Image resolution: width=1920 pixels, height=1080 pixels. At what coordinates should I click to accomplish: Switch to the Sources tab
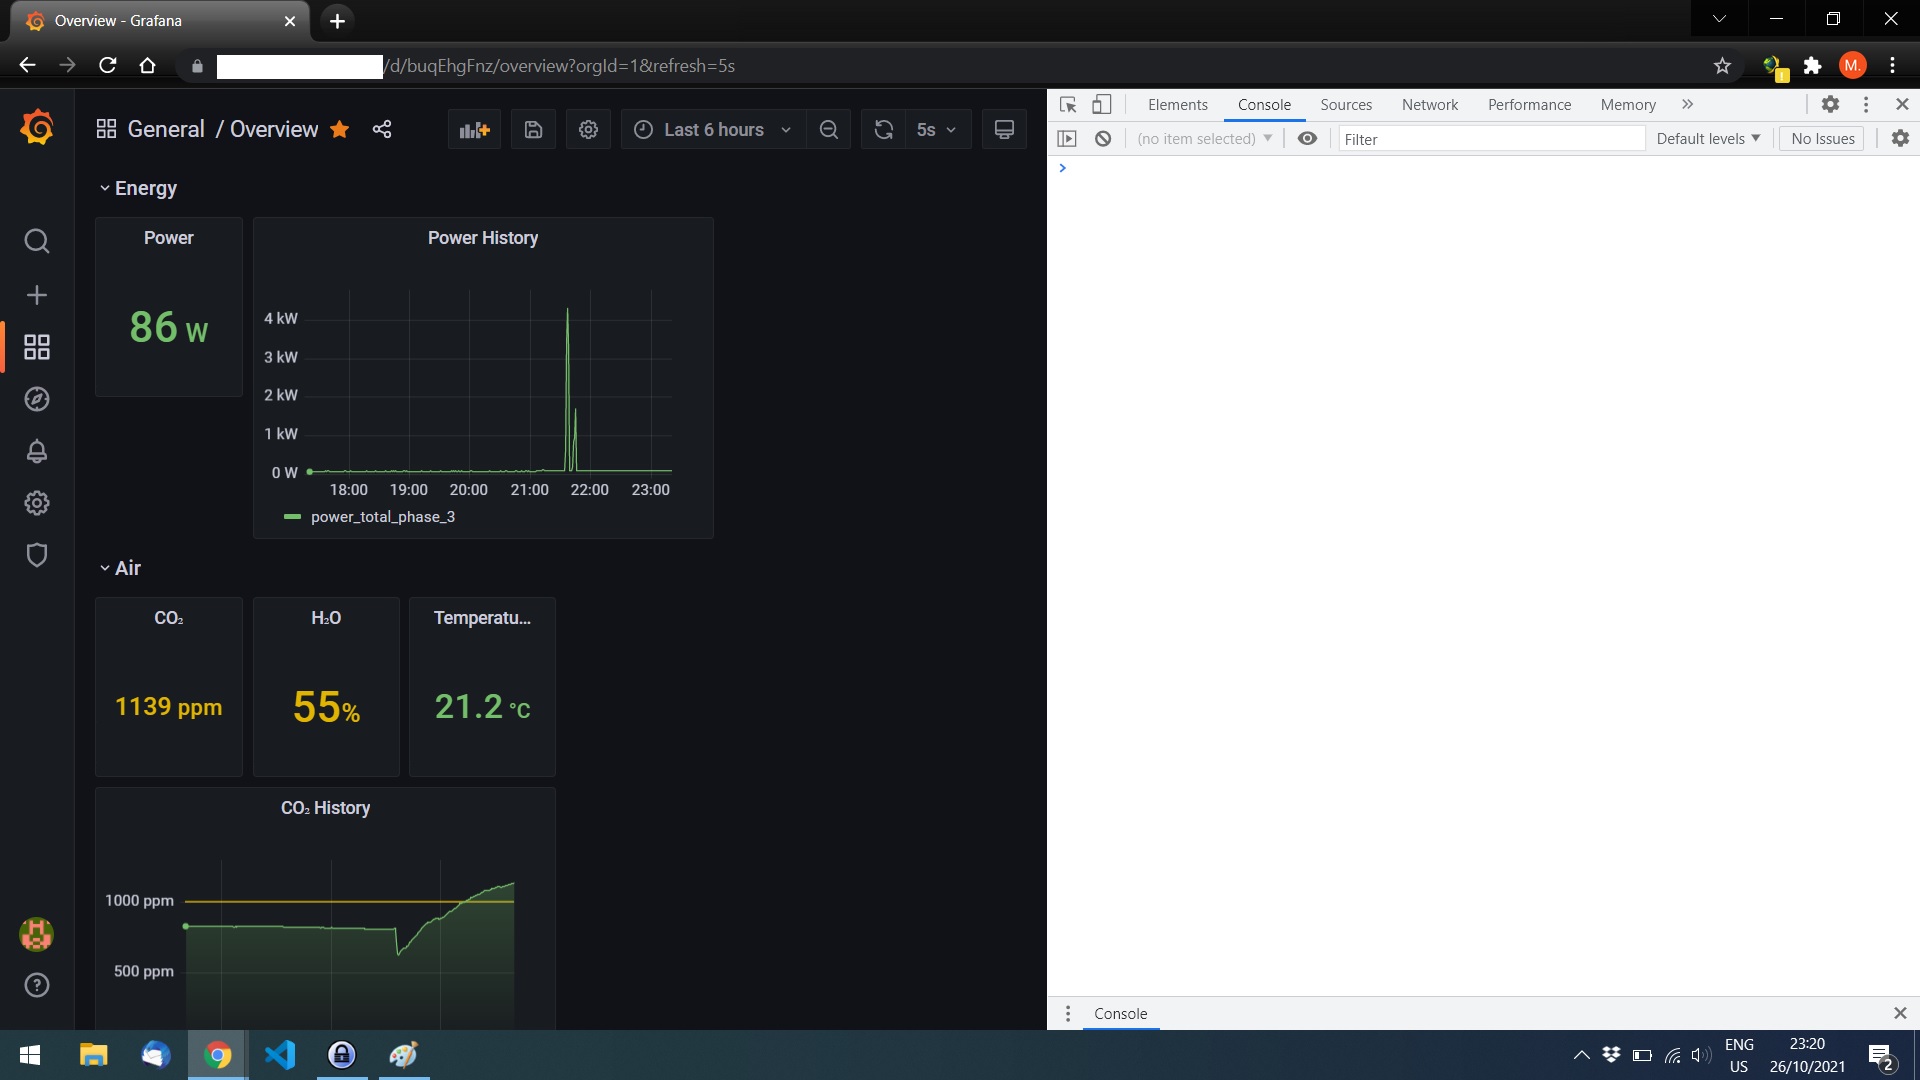tap(1345, 104)
